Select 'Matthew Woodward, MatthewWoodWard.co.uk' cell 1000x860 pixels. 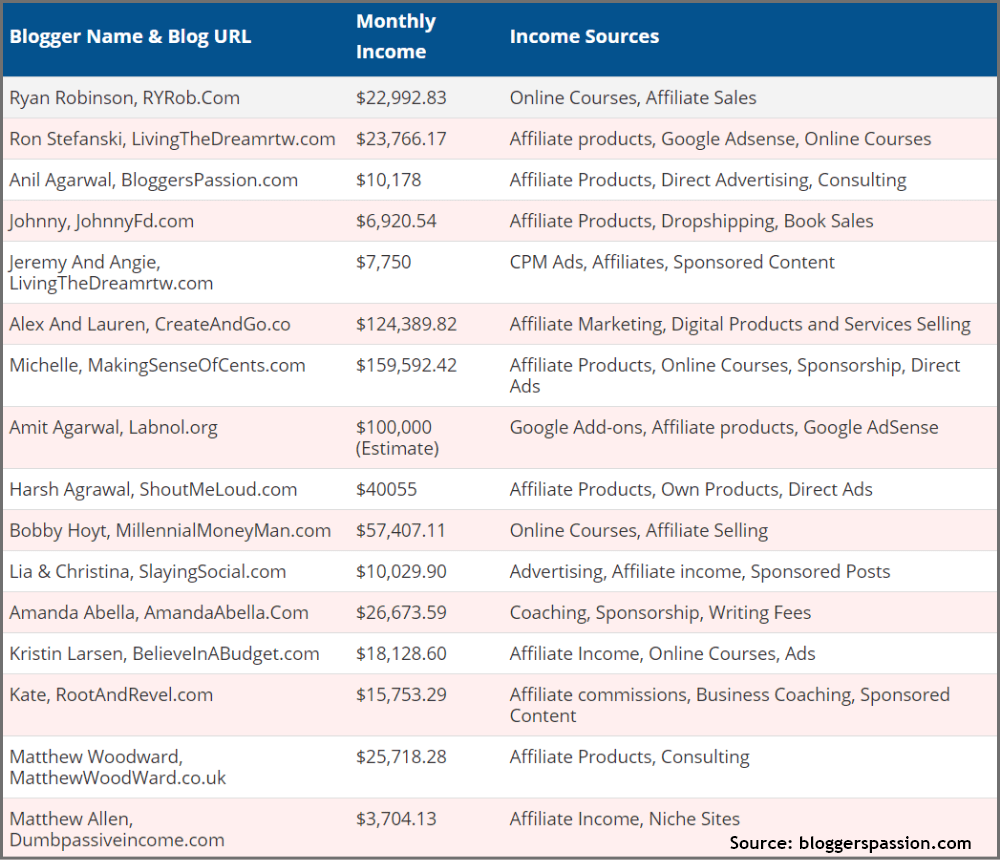tap(118, 767)
